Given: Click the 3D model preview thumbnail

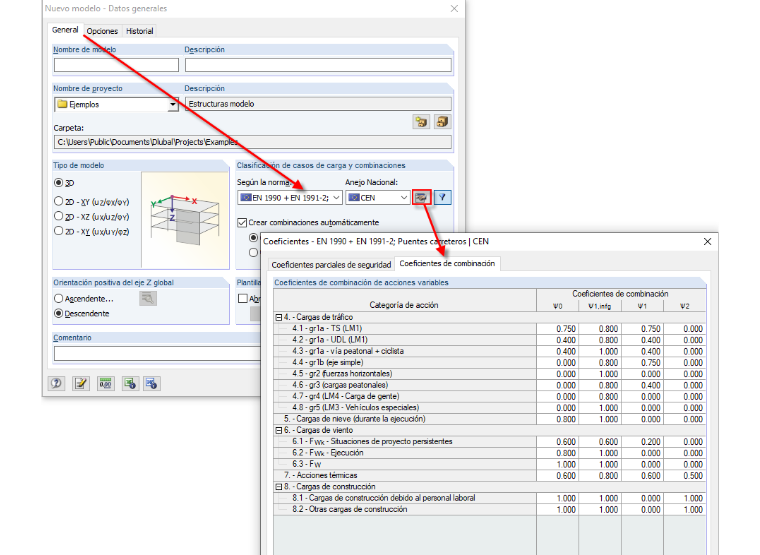Looking at the screenshot, I should [185, 220].
